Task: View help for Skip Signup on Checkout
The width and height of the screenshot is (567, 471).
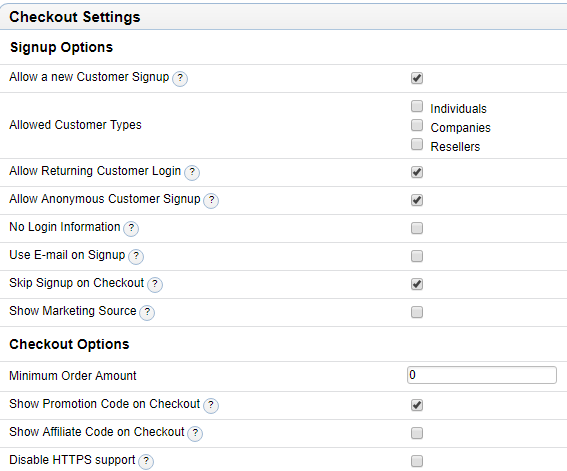Action: [155, 284]
